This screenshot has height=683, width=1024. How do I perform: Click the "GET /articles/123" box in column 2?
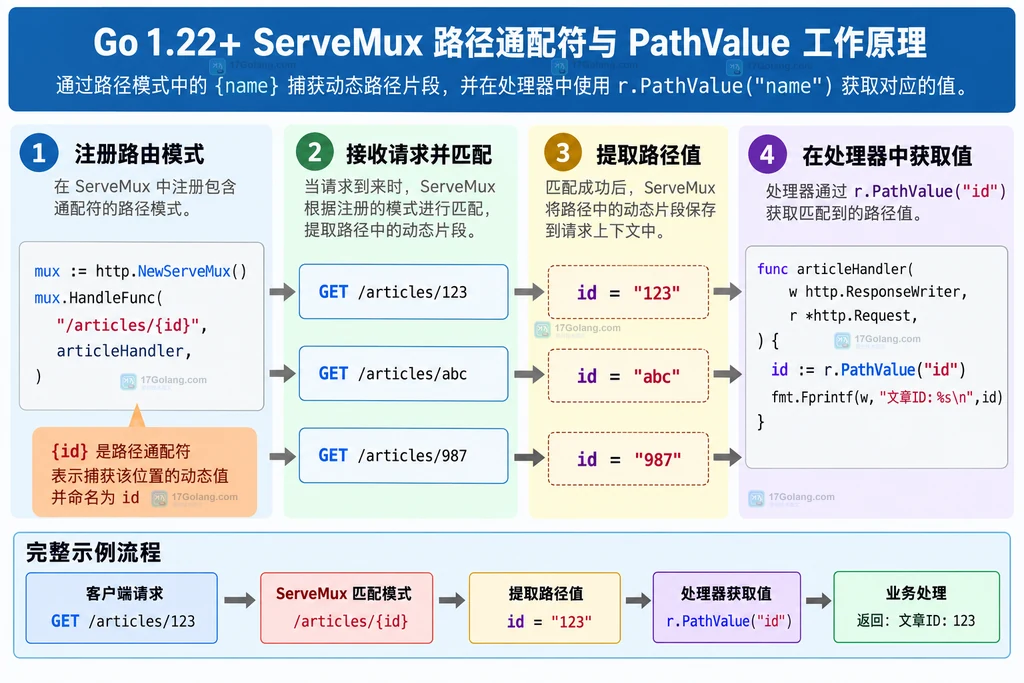(x=404, y=292)
